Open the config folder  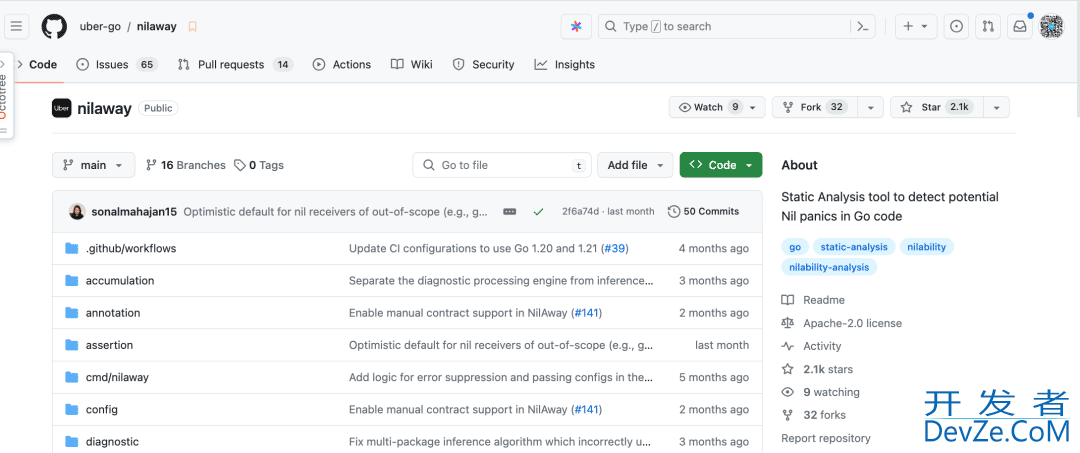pos(102,409)
